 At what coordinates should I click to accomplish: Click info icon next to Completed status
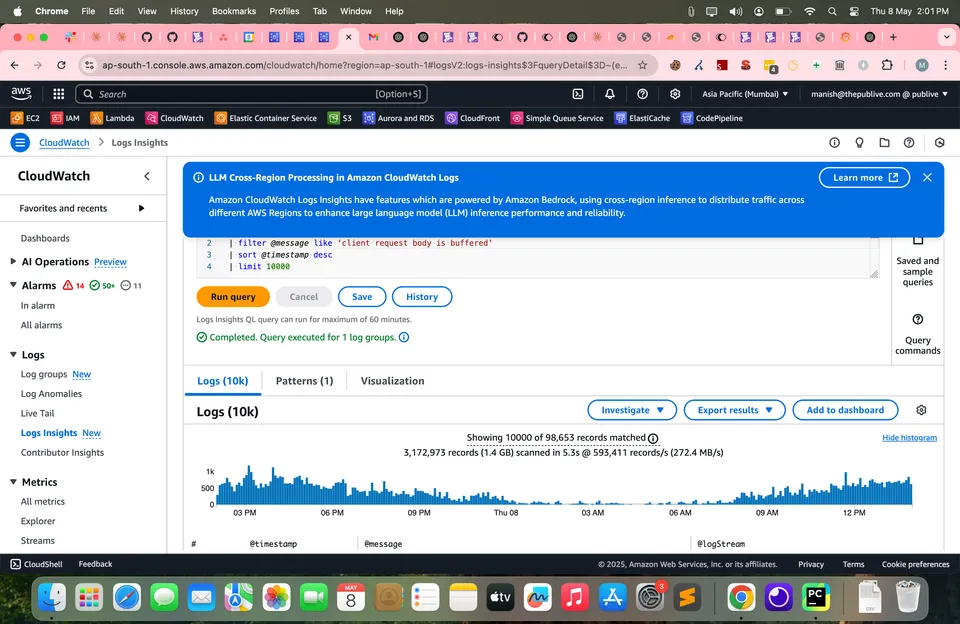click(404, 337)
